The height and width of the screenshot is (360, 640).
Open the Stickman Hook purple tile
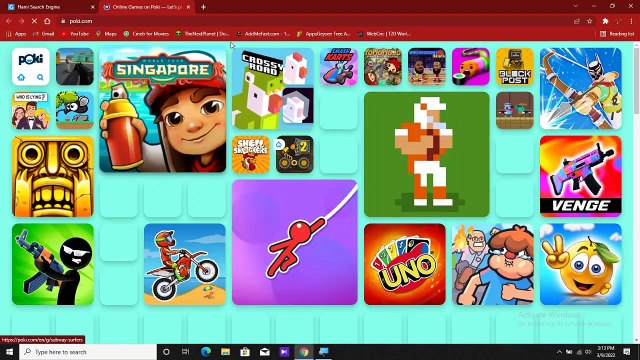295,242
